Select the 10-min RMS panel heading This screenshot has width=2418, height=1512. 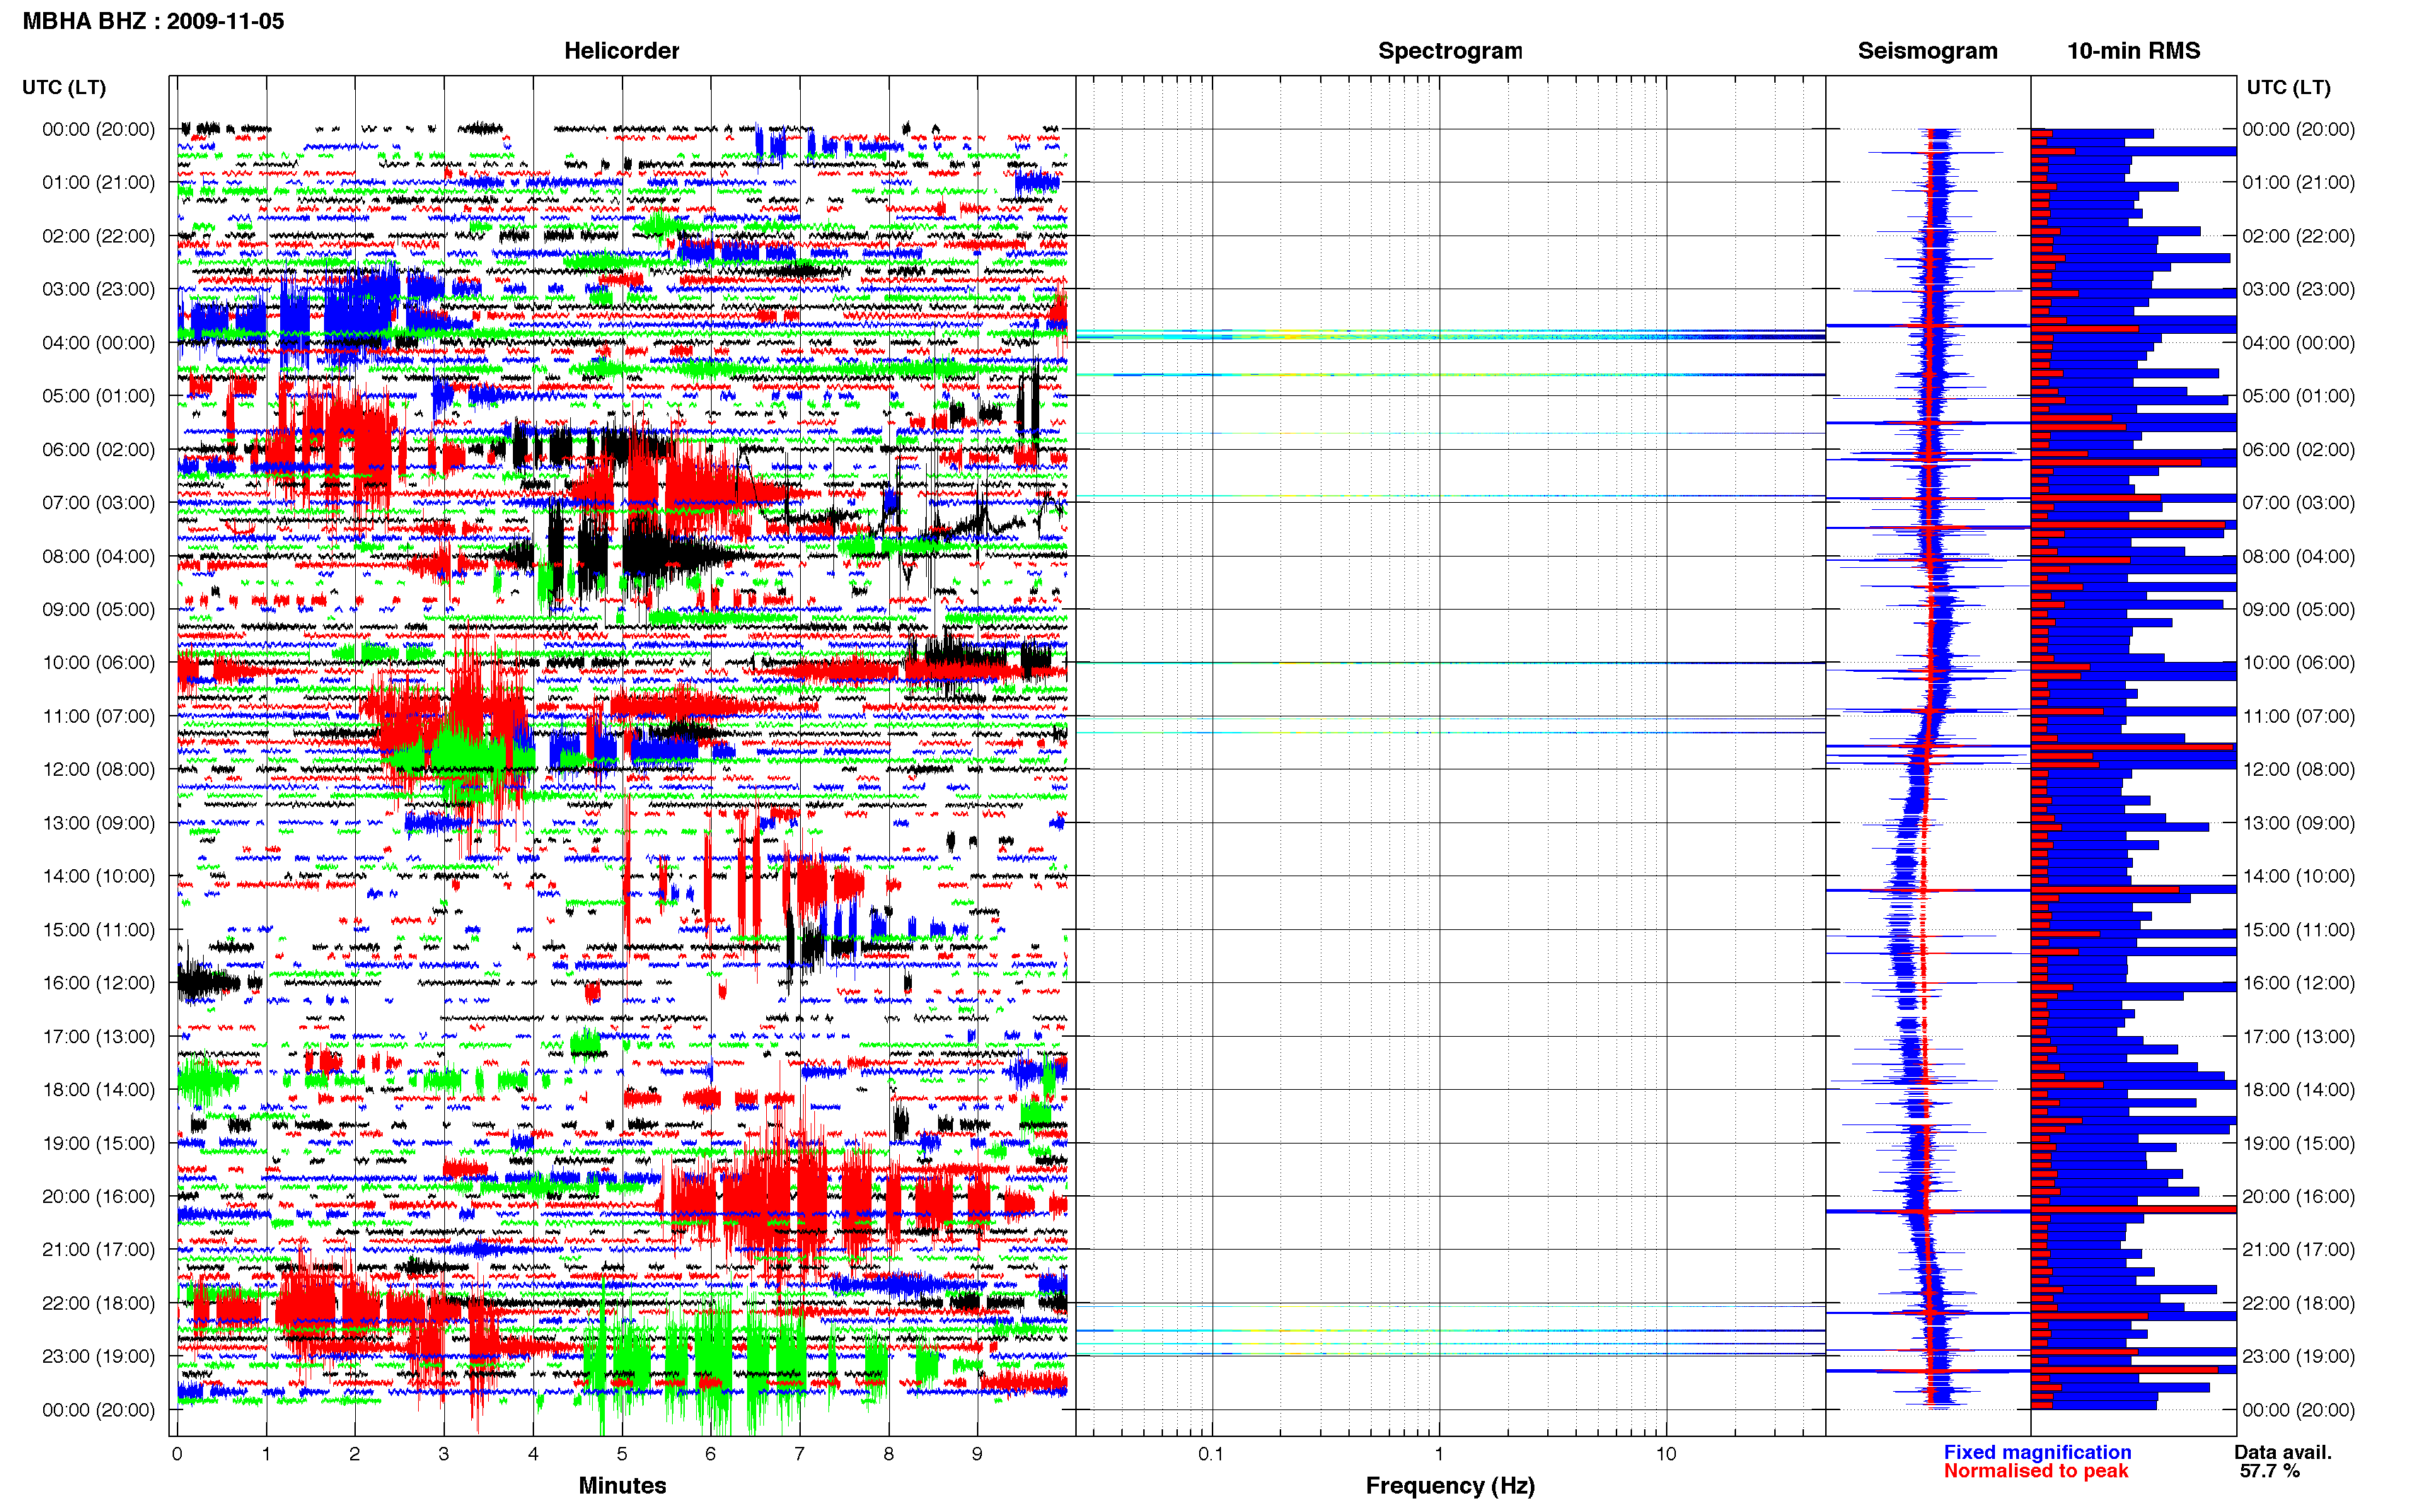(2133, 51)
